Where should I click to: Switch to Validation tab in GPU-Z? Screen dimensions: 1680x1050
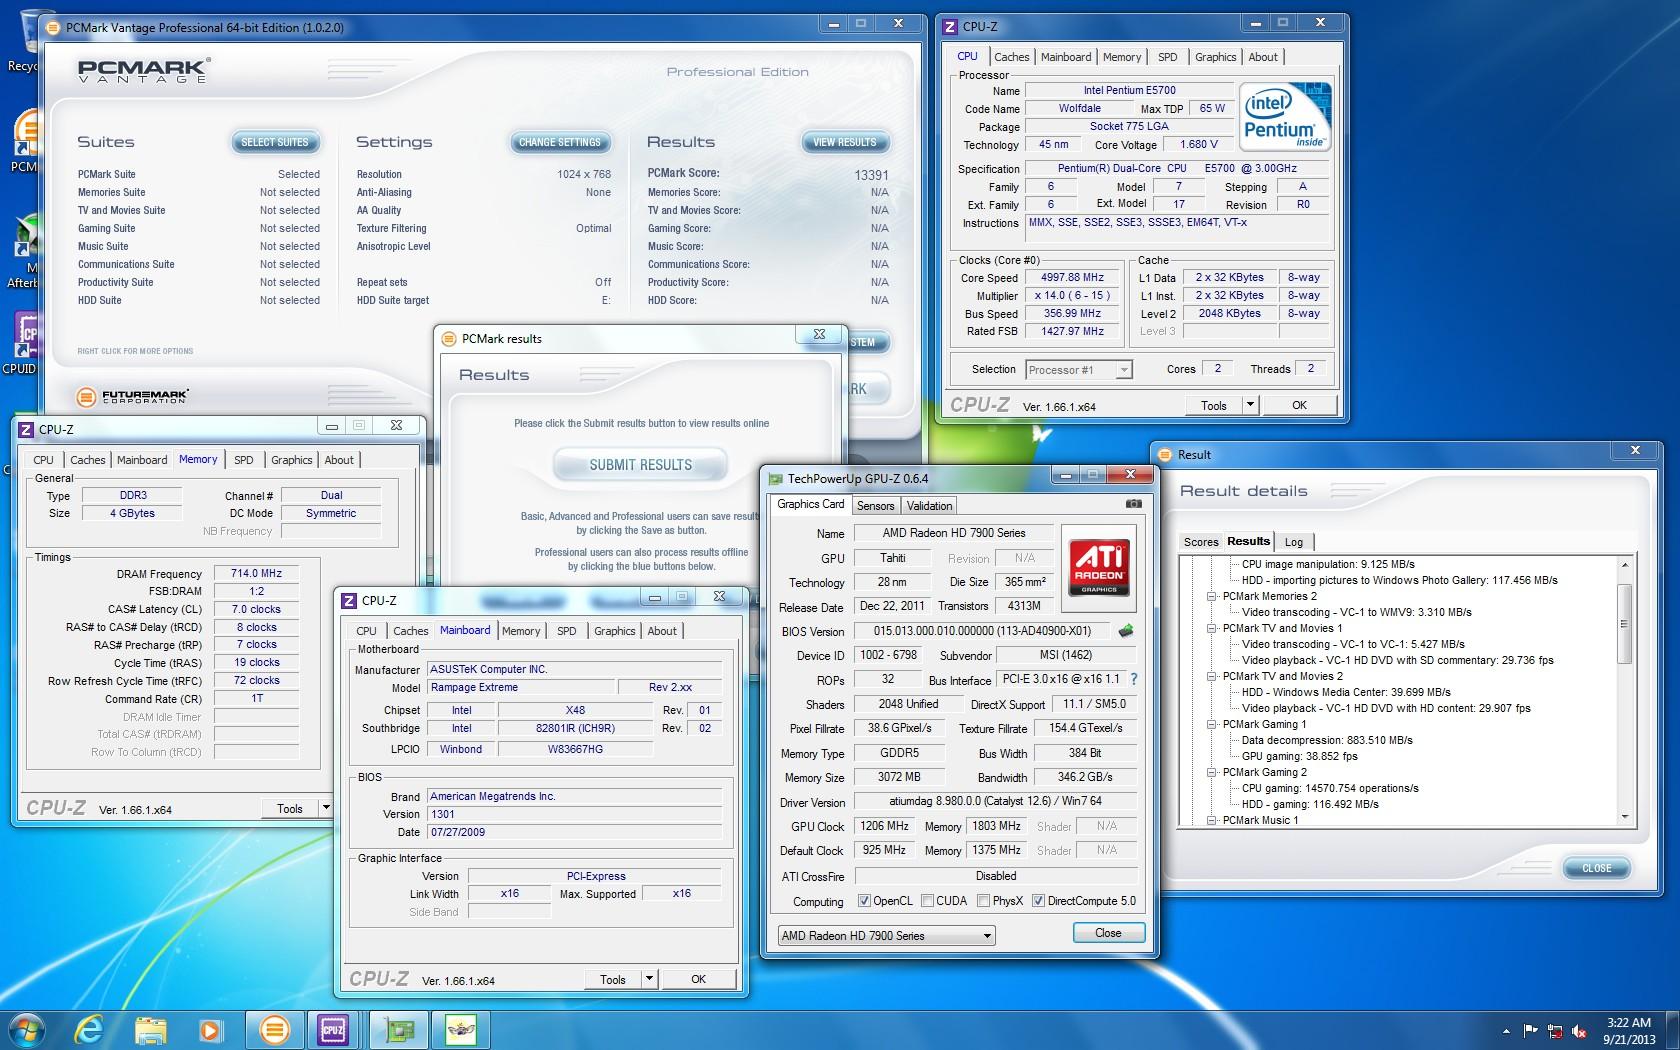pos(929,506)
